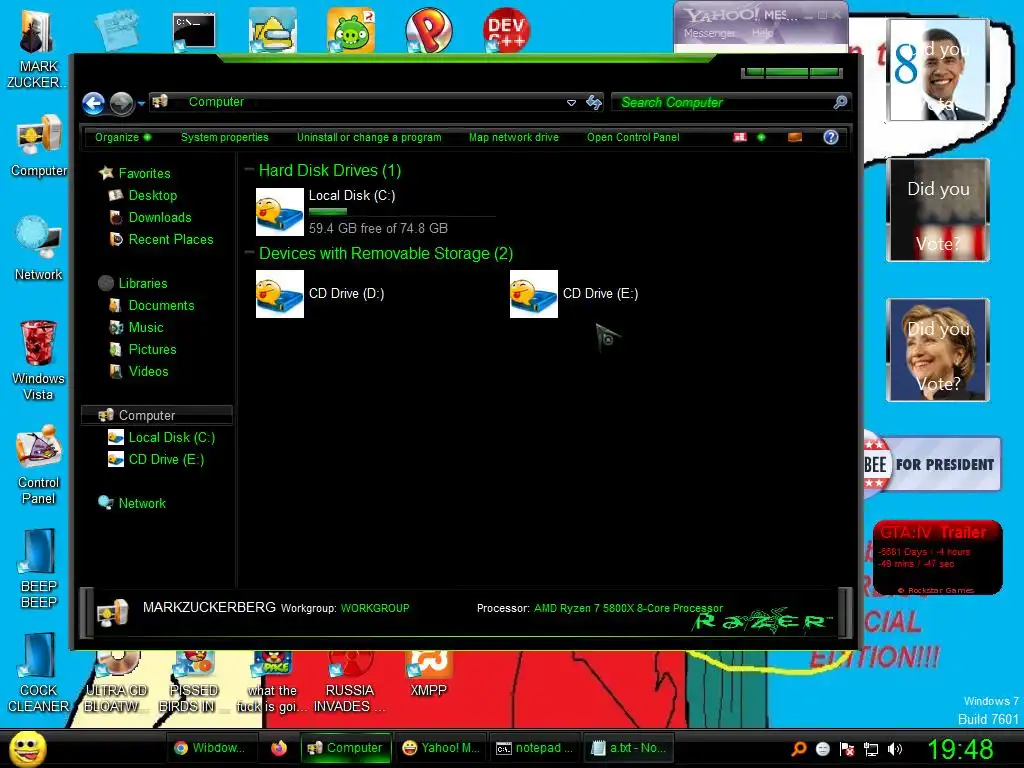The height and width of the screenshot is (768, 1024).
Task: Switch to Yahoo! Messenger taskbar button
Action: (441, 748)
